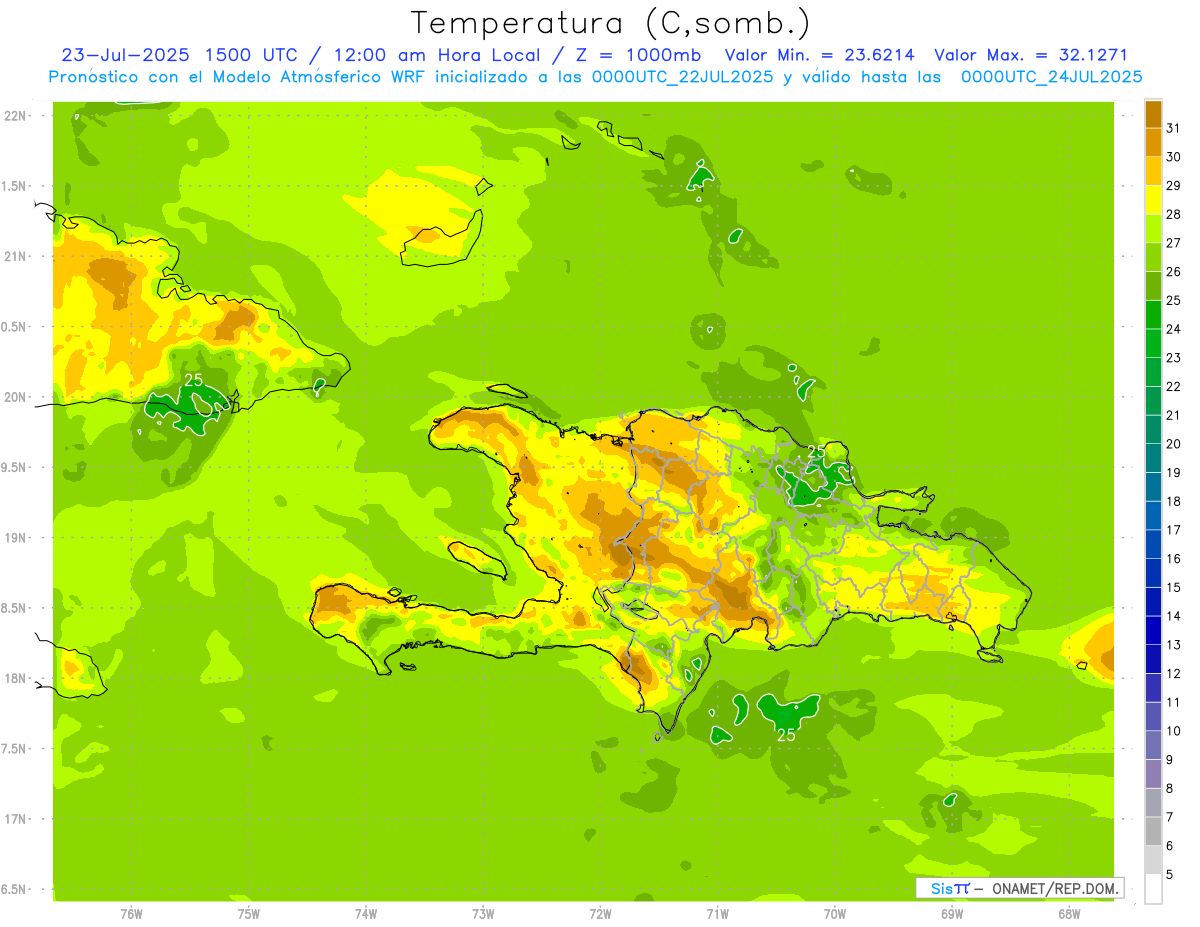Click the "72W" longitude axis label
Viewport: 1200px width, 927px height.
click(600, 914)
